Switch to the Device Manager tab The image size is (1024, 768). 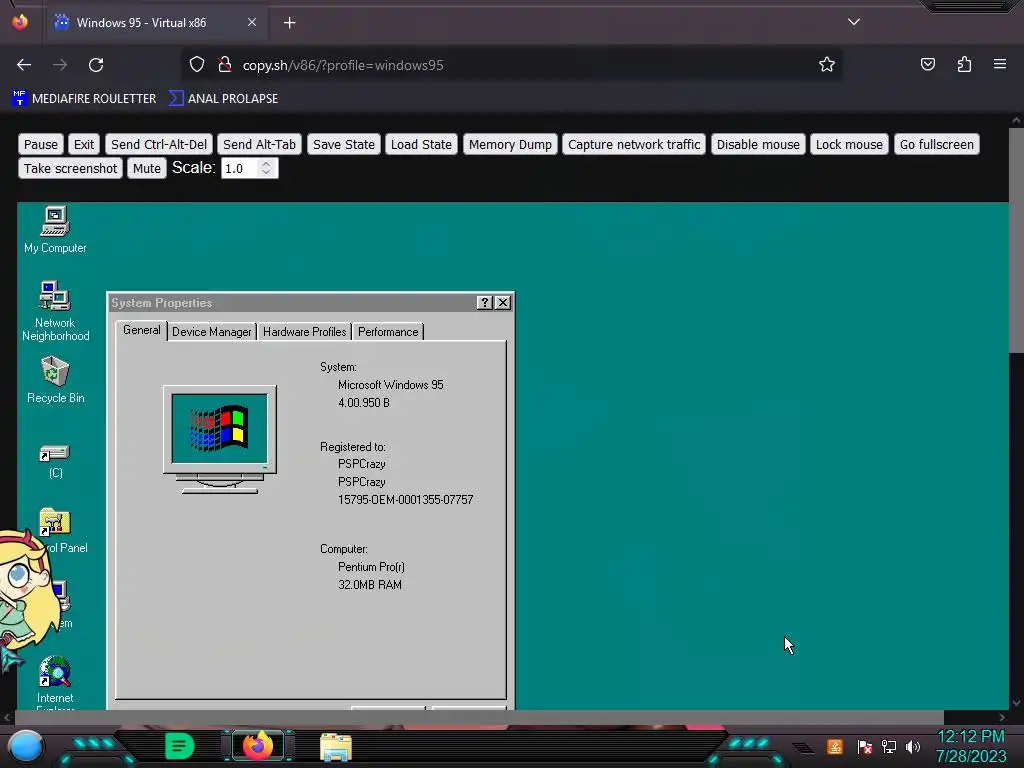pos(212,332)
